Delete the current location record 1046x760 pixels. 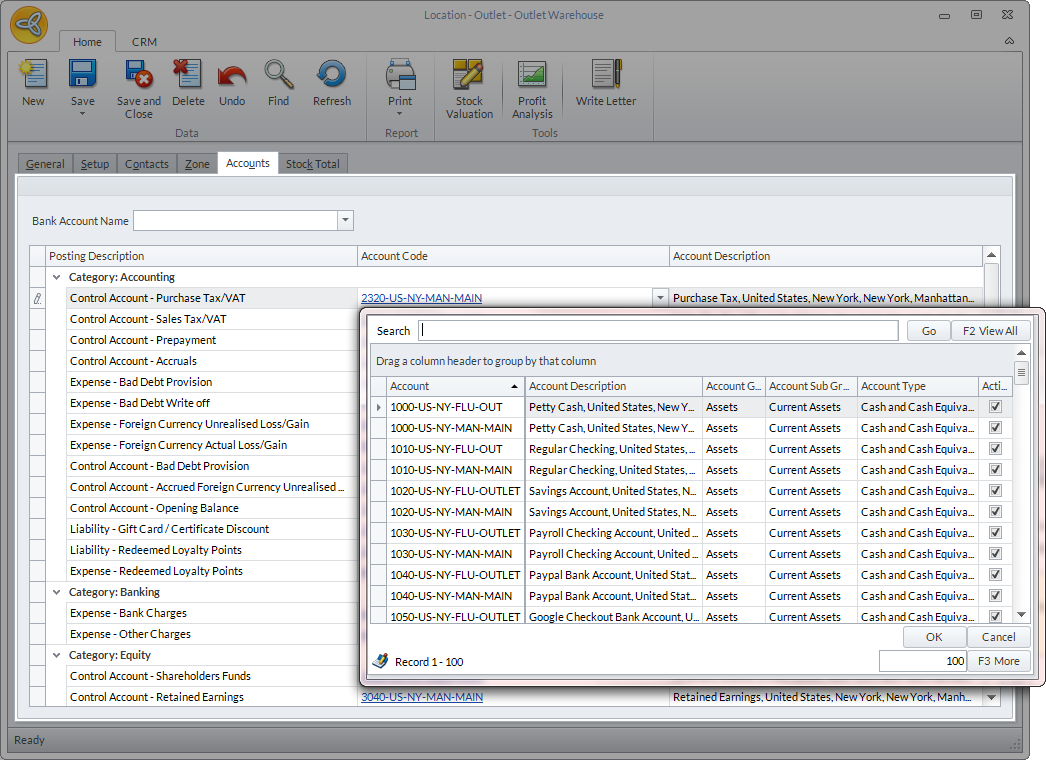pyautogui.click(x=187, y=82)
